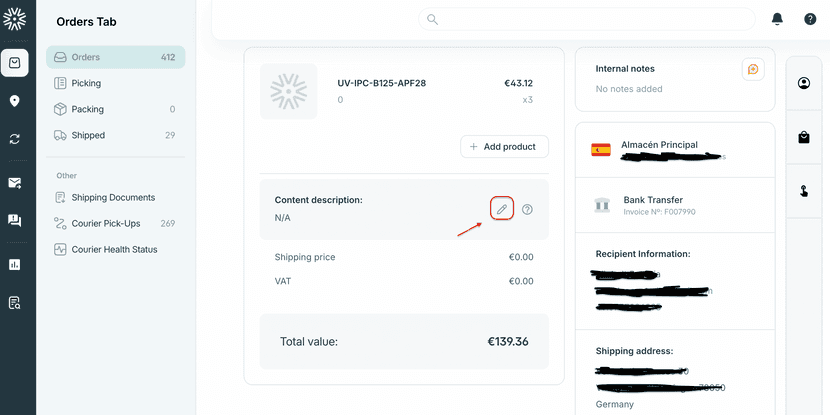830x415 pixels.
Task: Open notifications bell icon
Action: pos(777,19)
